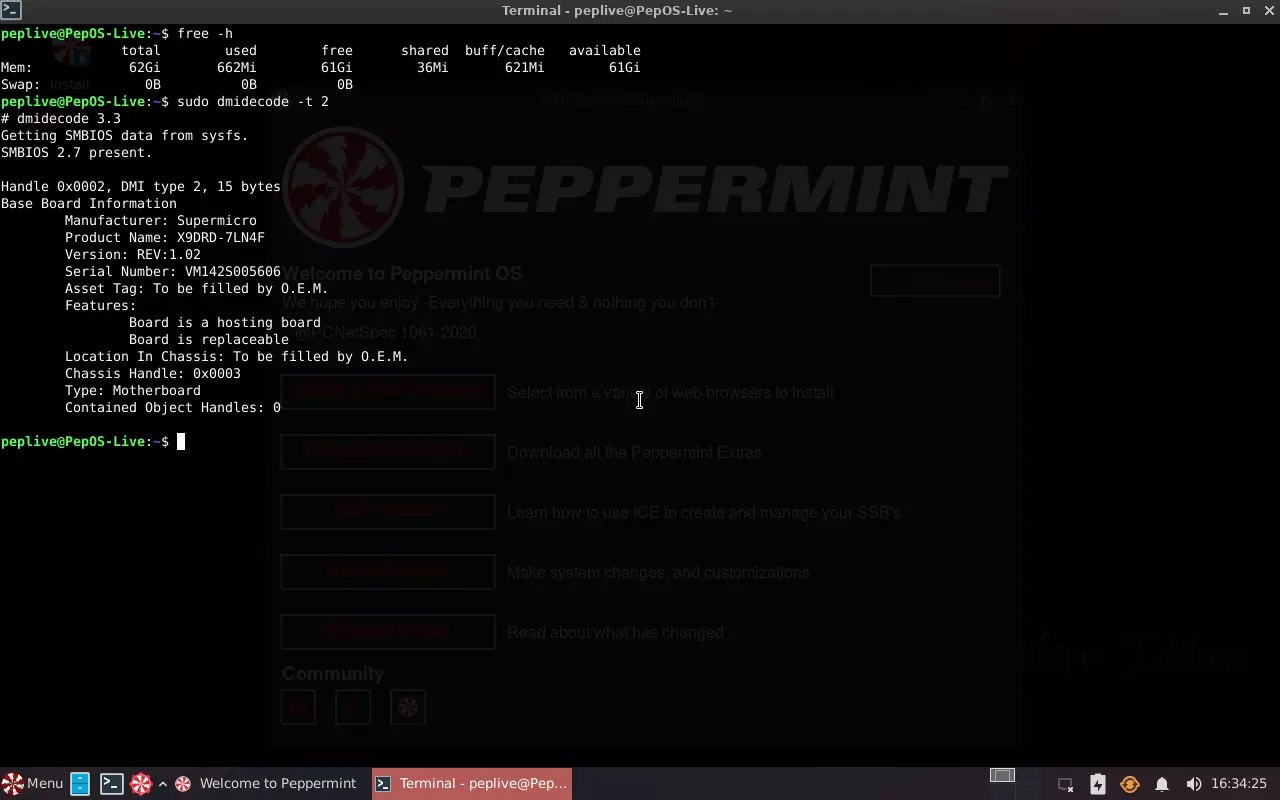
Task: Click the 'SMBIOS 2.7 present.' line
Action: point(77,152)
